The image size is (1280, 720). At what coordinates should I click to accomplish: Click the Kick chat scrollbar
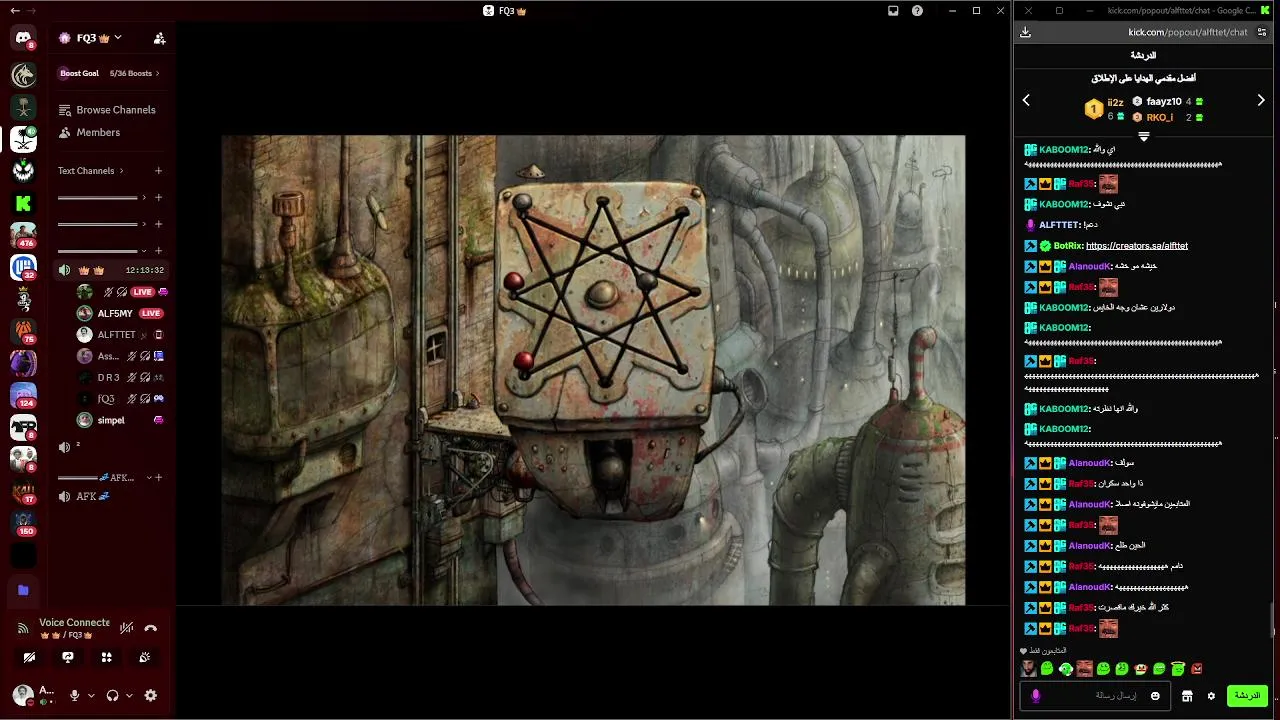pos(1273,620)
